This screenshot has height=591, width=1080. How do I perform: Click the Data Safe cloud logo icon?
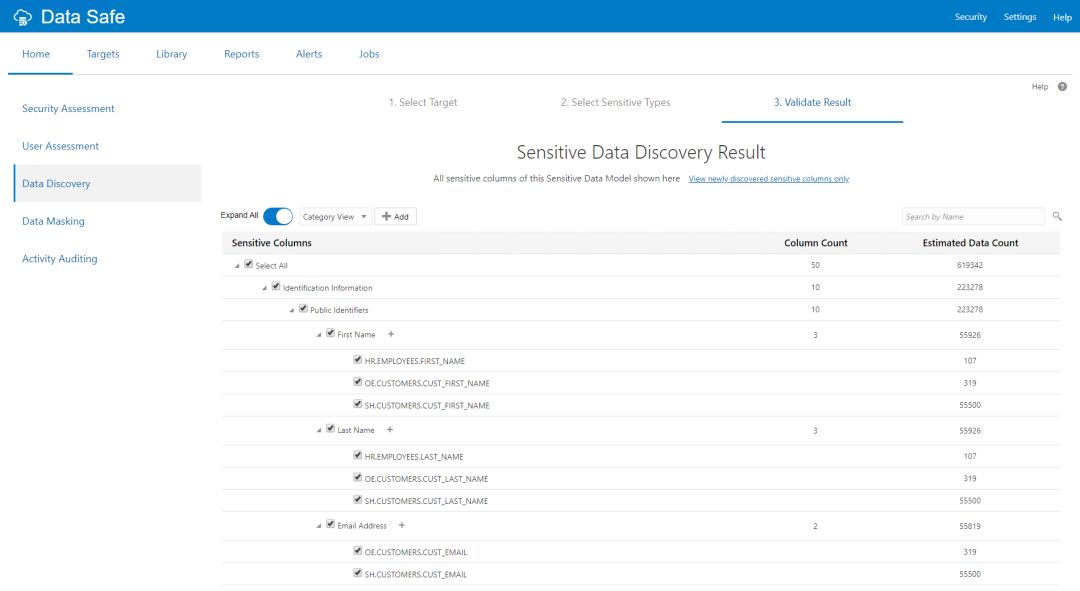(22, 17)
